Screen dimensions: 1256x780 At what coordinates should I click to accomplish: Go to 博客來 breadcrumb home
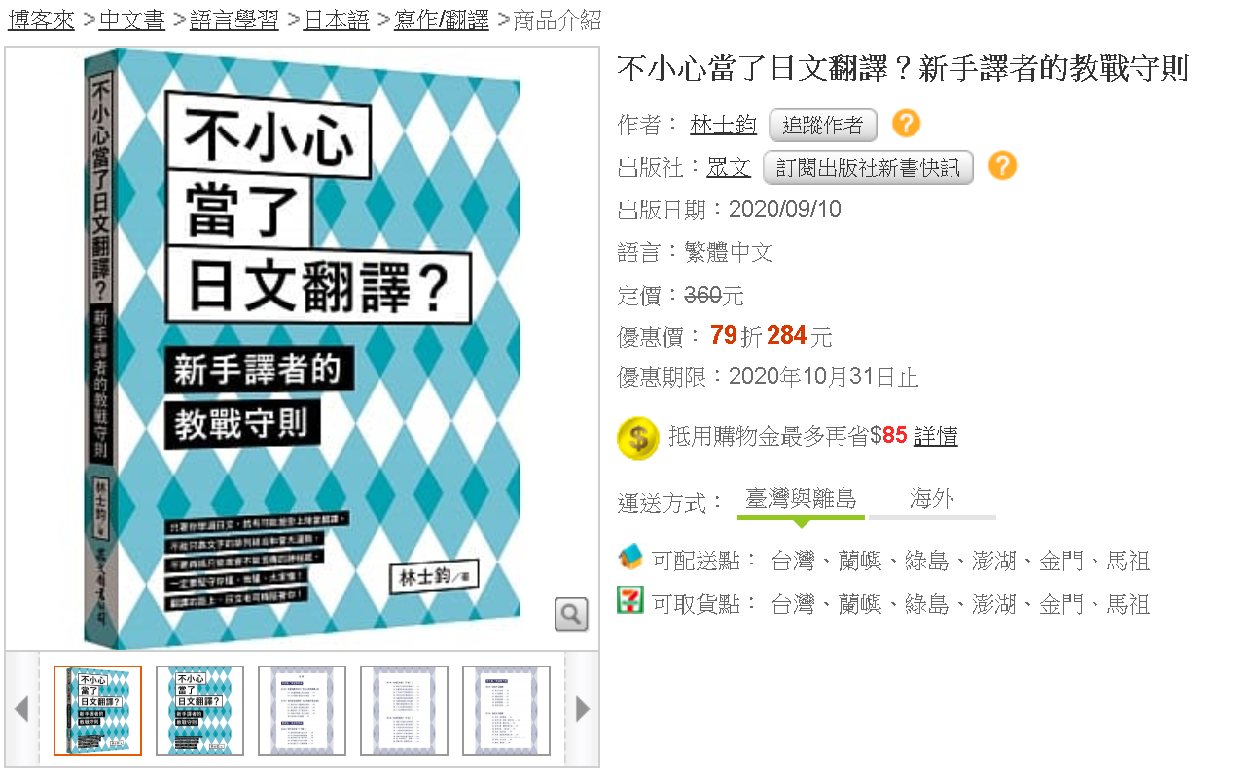(x=41, y=19)
